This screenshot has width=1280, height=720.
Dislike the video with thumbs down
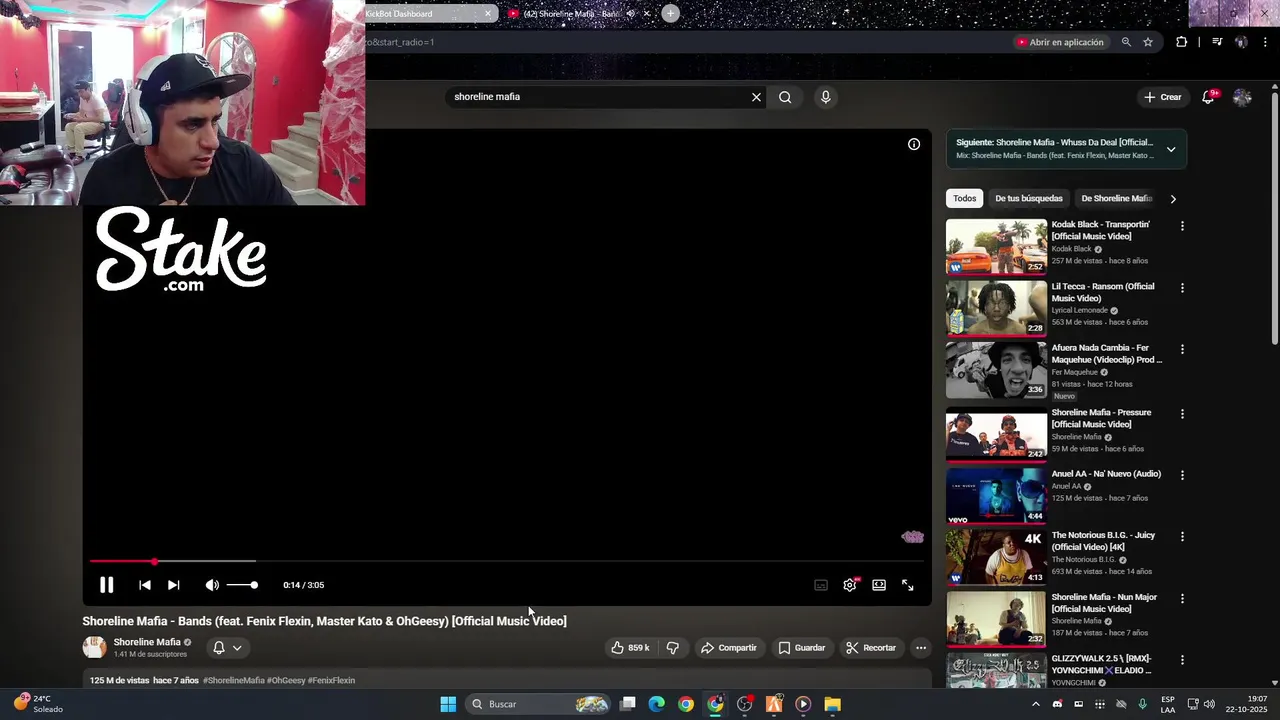tap(673, 648)
